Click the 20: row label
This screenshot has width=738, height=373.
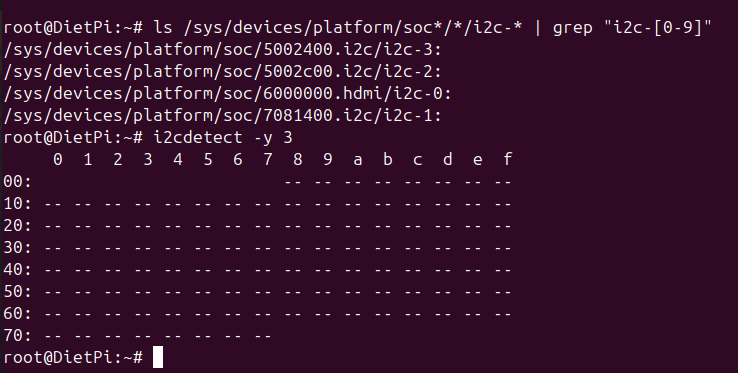coord(17,226)
